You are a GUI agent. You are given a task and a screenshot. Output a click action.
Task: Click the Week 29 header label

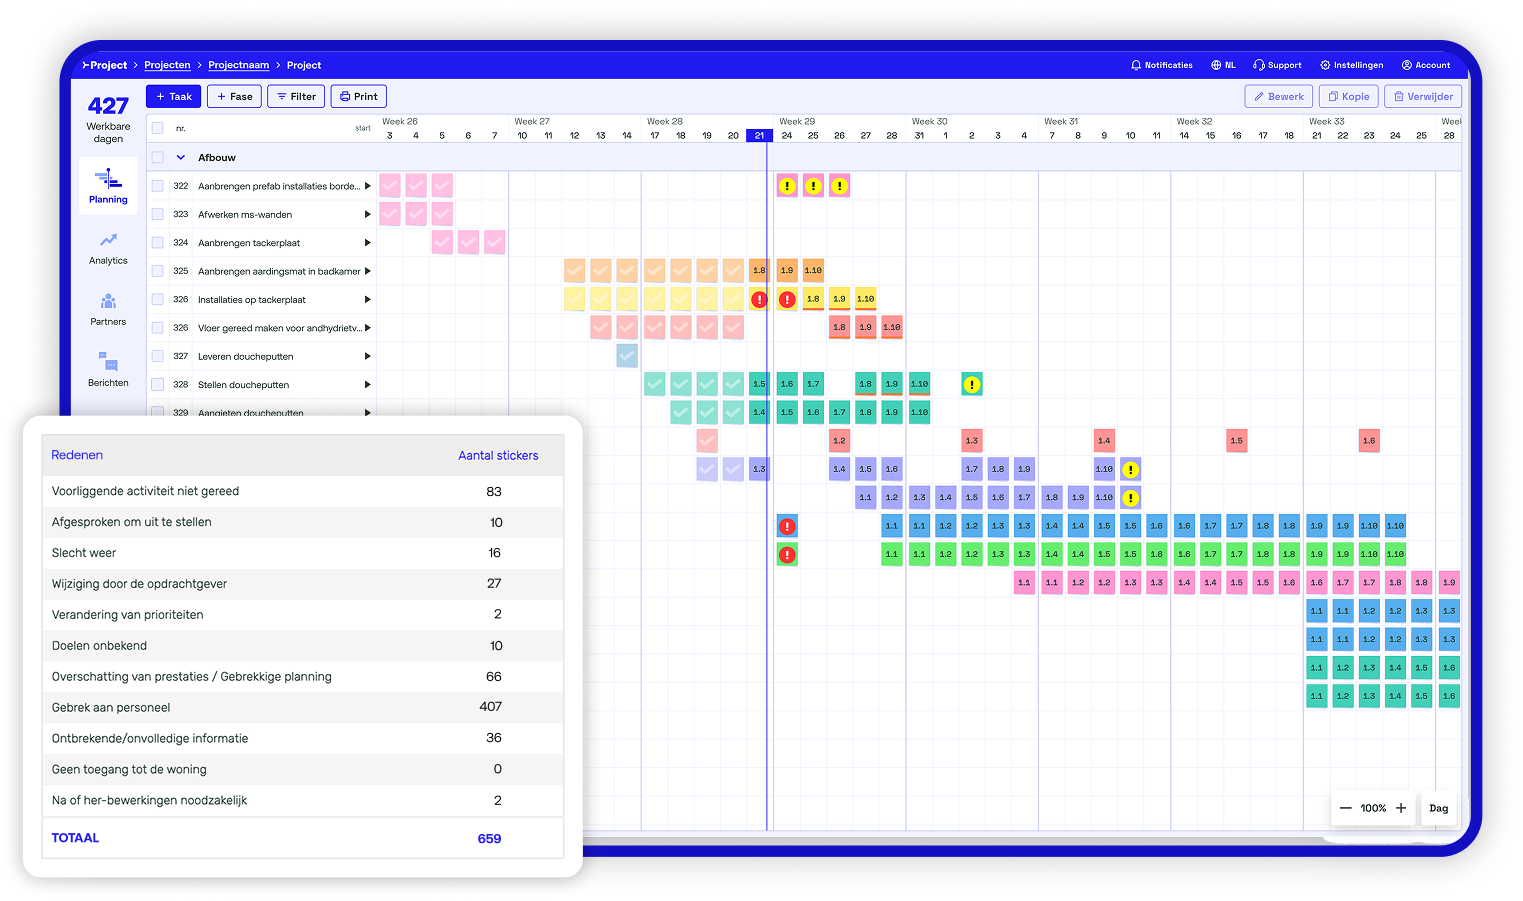click(x=797, y=122)
